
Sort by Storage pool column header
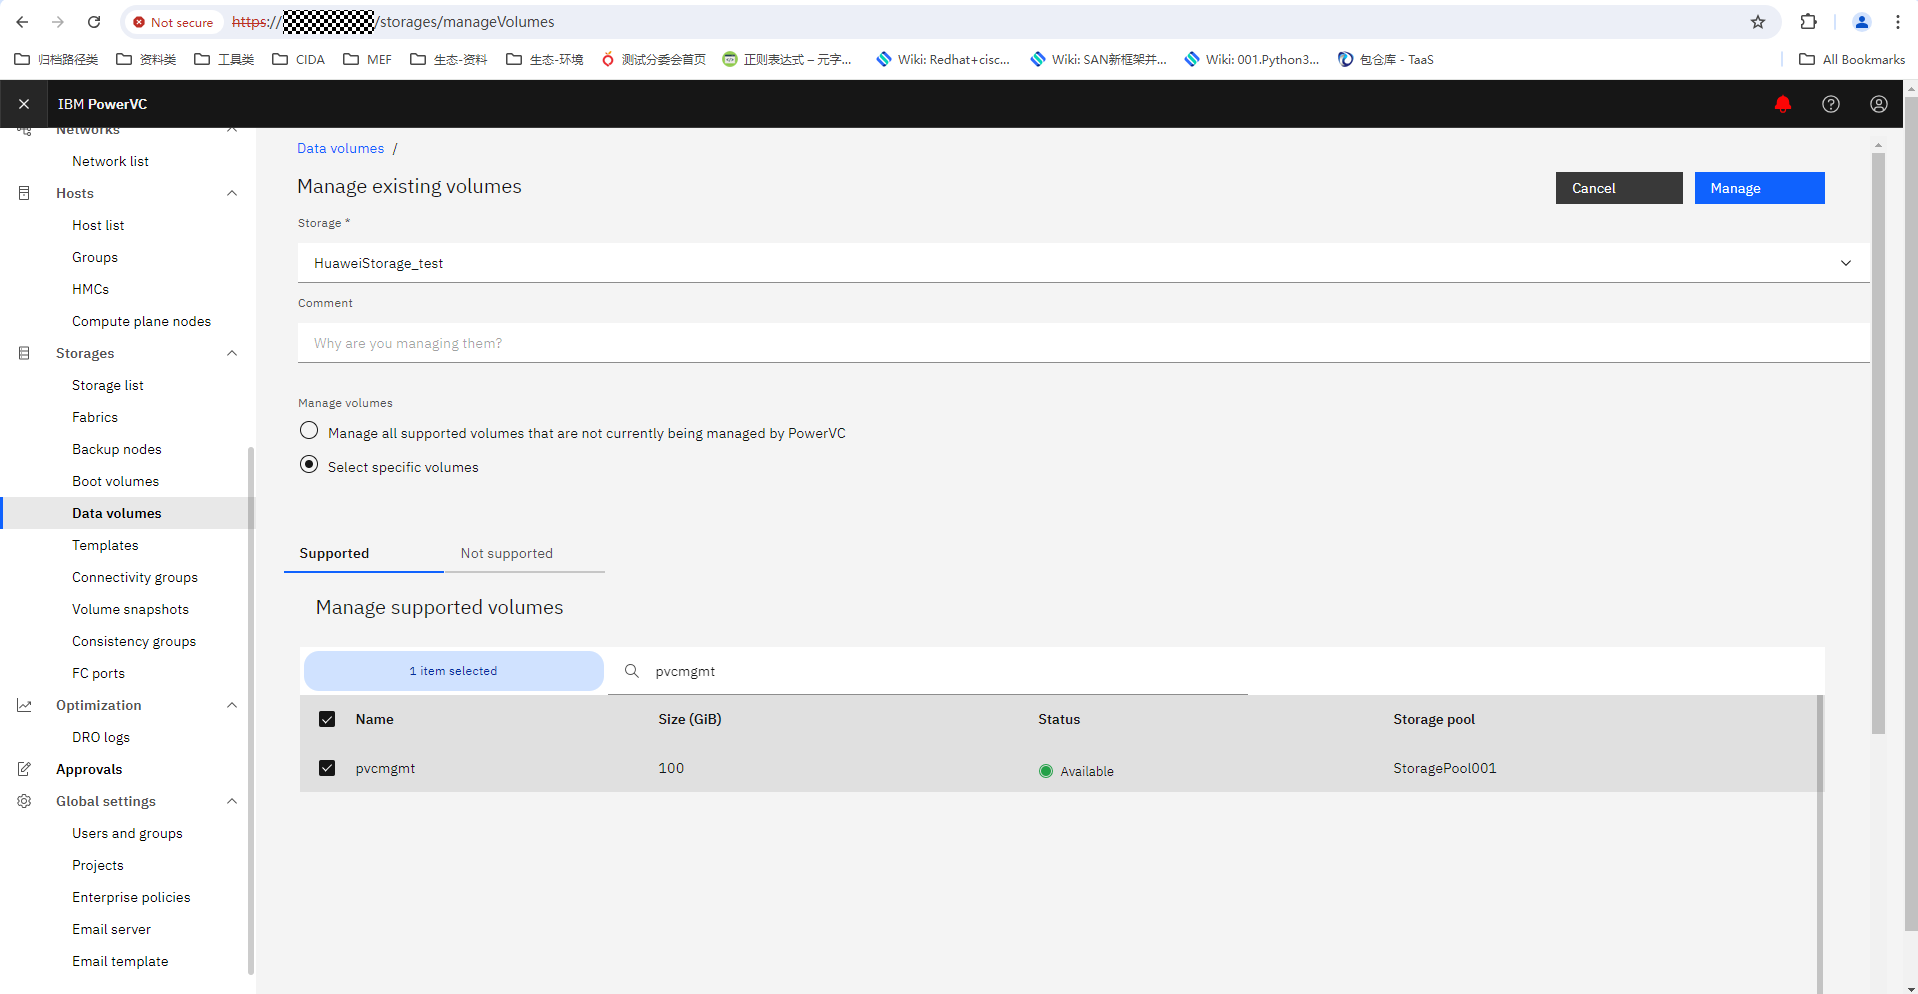click(x=1434, y=719)
